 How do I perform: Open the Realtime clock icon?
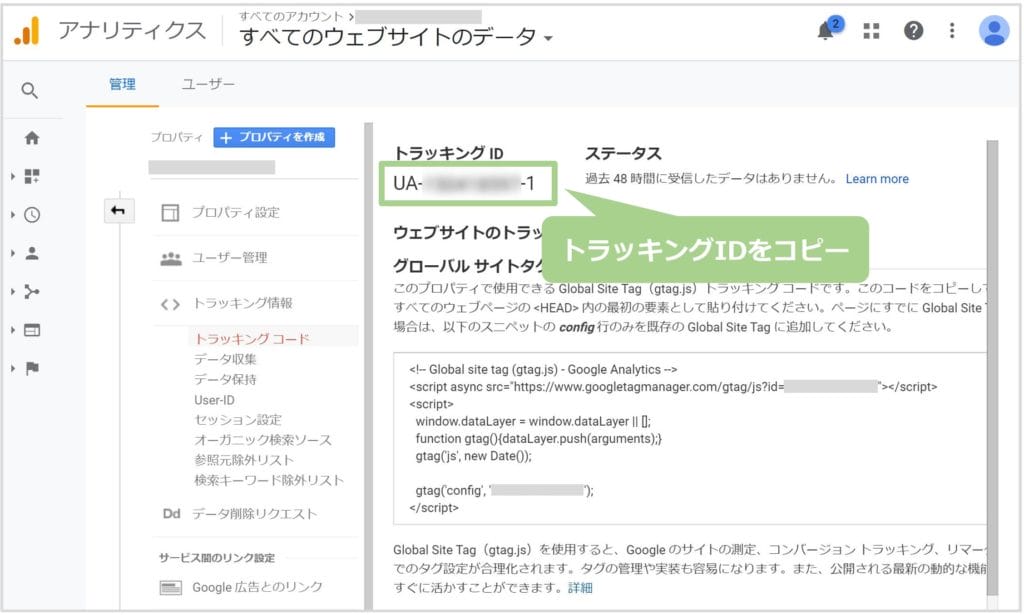[31, 215]
